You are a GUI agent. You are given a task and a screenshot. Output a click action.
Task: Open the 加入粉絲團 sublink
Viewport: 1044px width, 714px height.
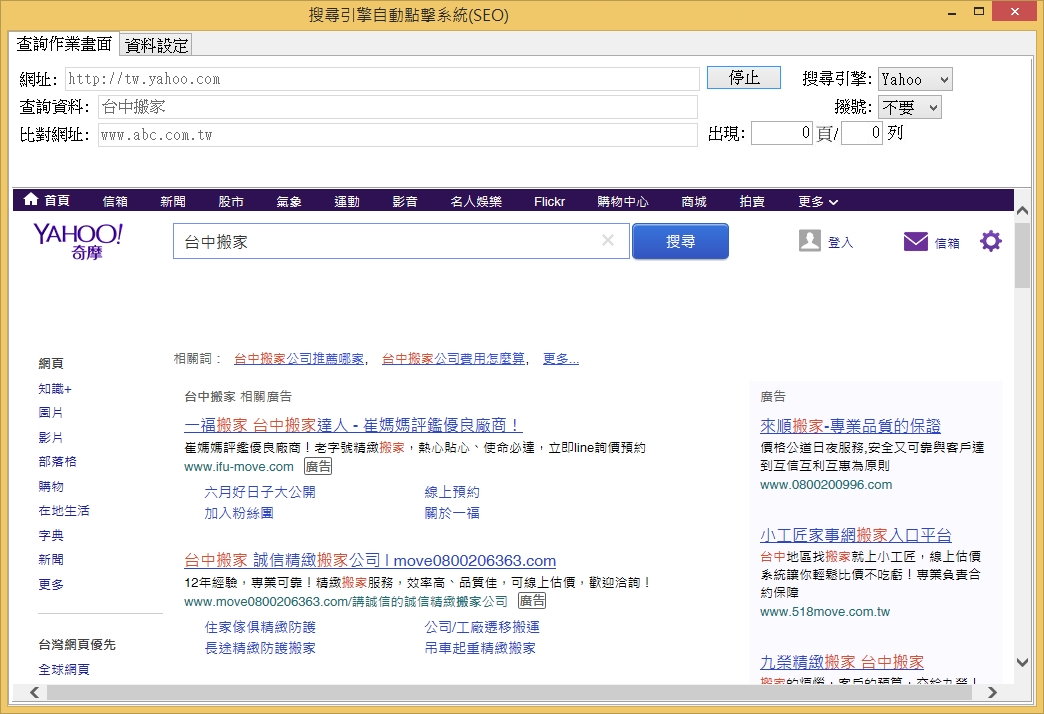[x=239, y=514]
